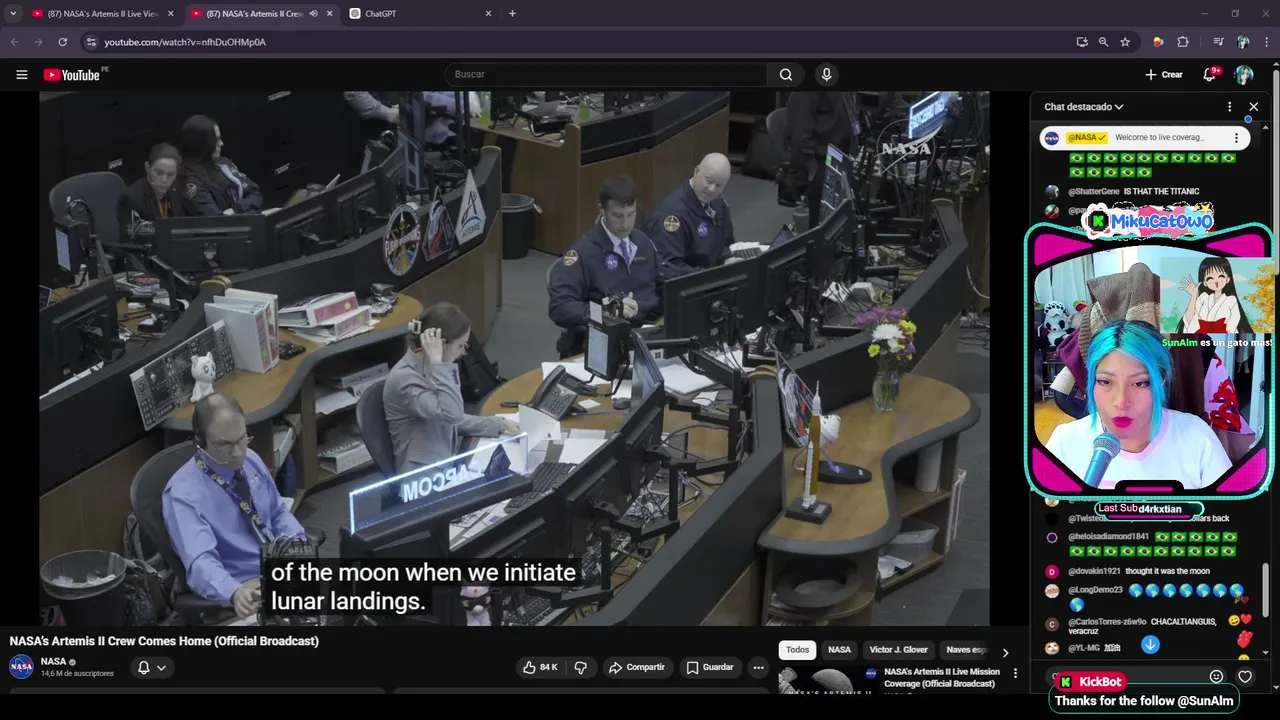Open the NASA channel avatar
1280x720 pixels.
pos(21,667)
